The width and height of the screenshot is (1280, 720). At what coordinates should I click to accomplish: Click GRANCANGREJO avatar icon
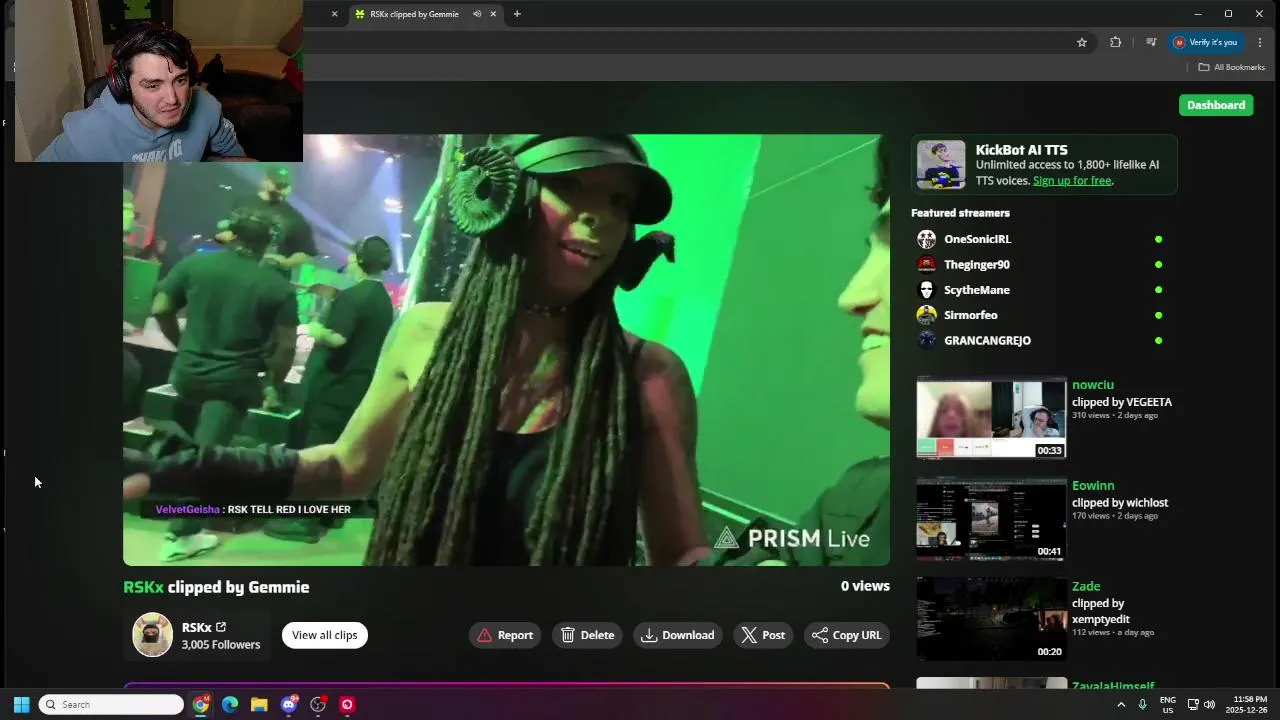click(x=927, y=340)
